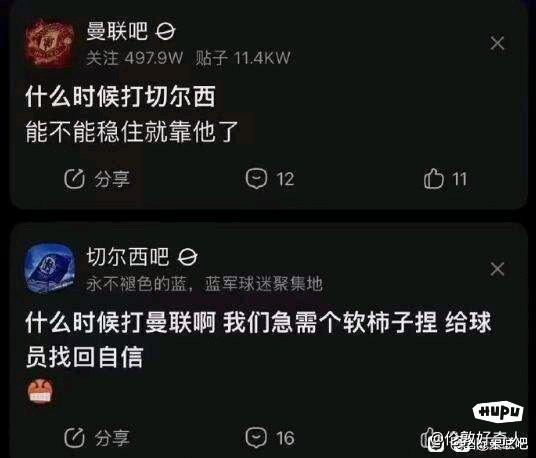Click share icon on 切尔西吧 post
536x458 pixels.
(x=74, y=438)
